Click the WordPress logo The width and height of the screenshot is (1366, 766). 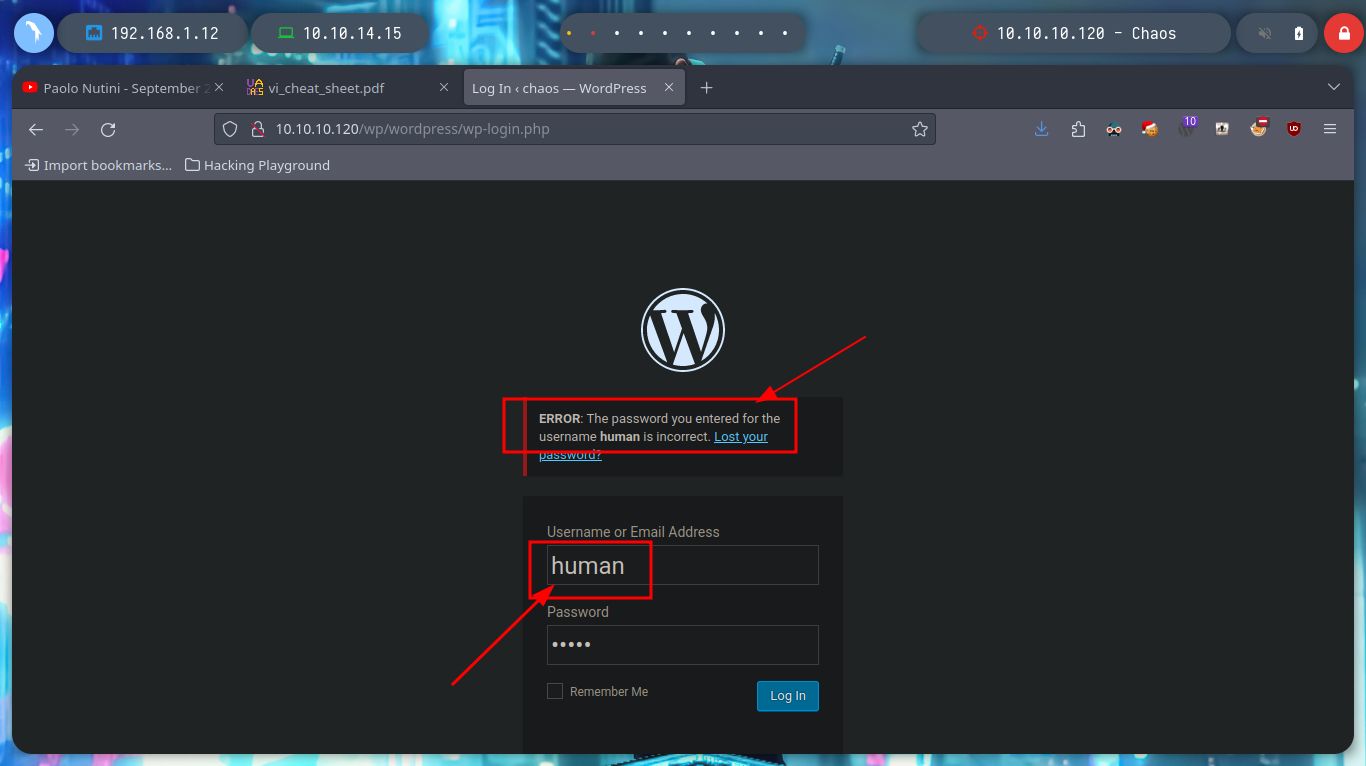tap(683, 330)
